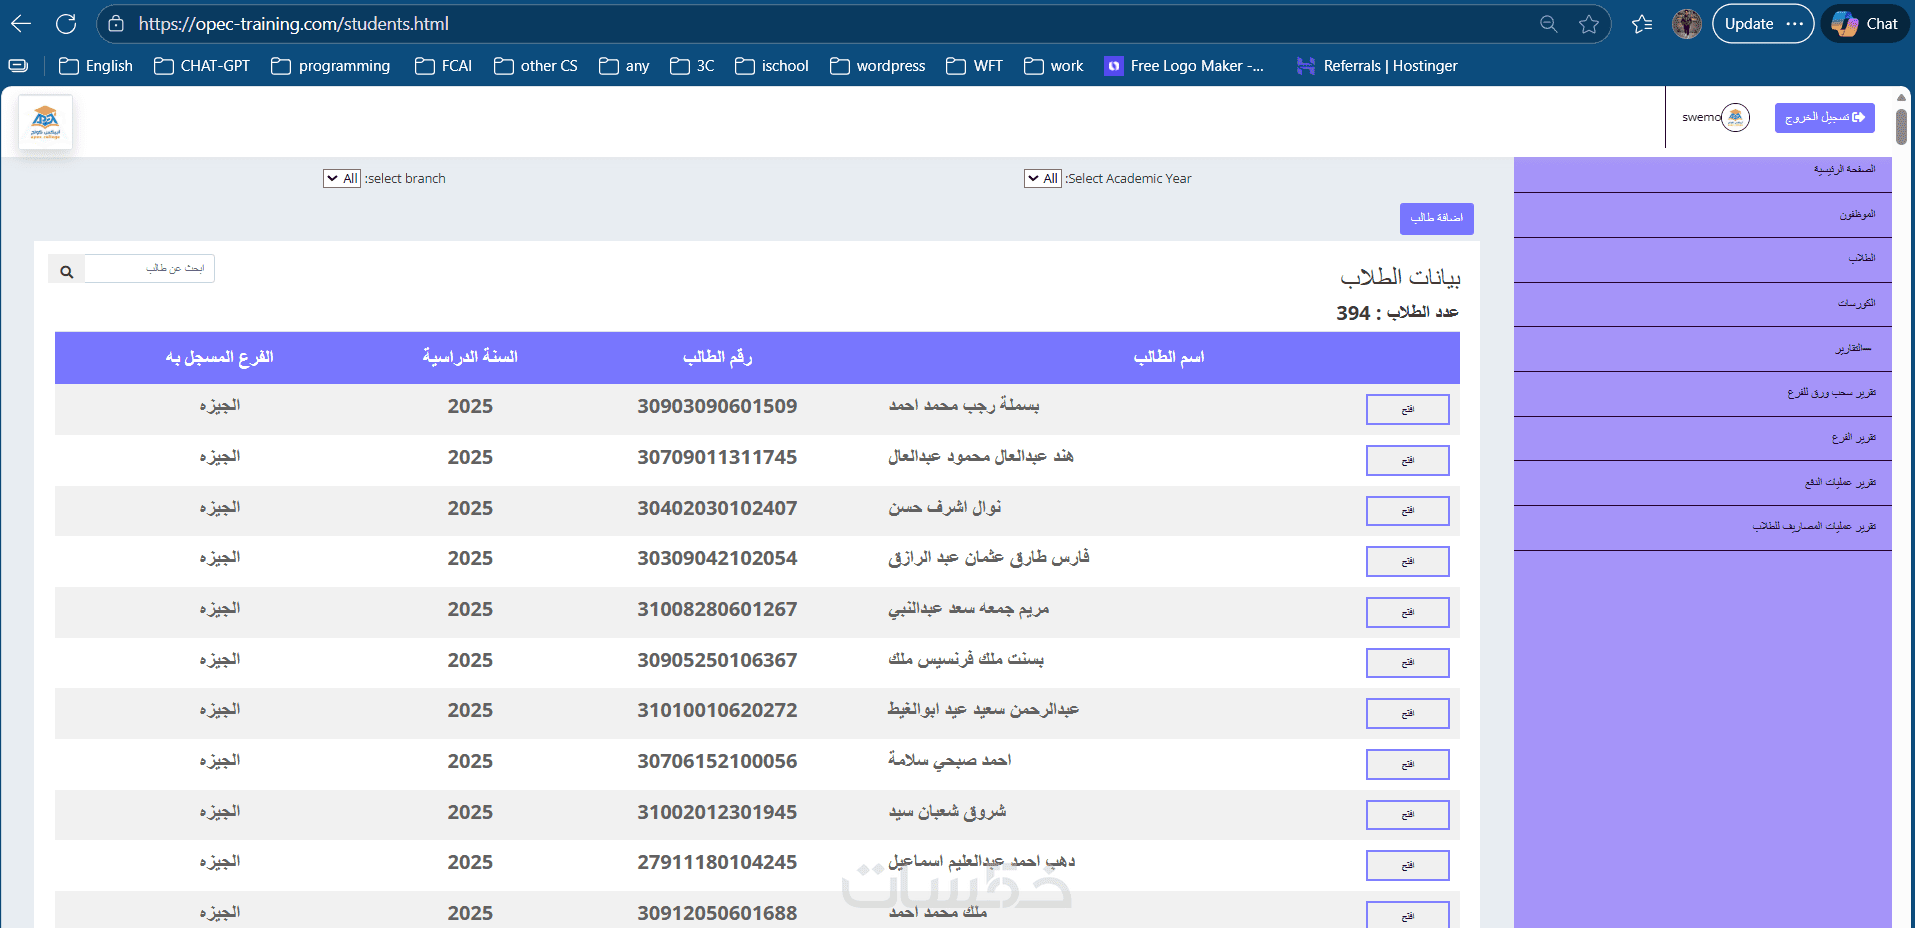The width and height of the screenshot is (1915, 928).
Task: Click افتح for student 27911180104245
Action: tap(1408, 865)
